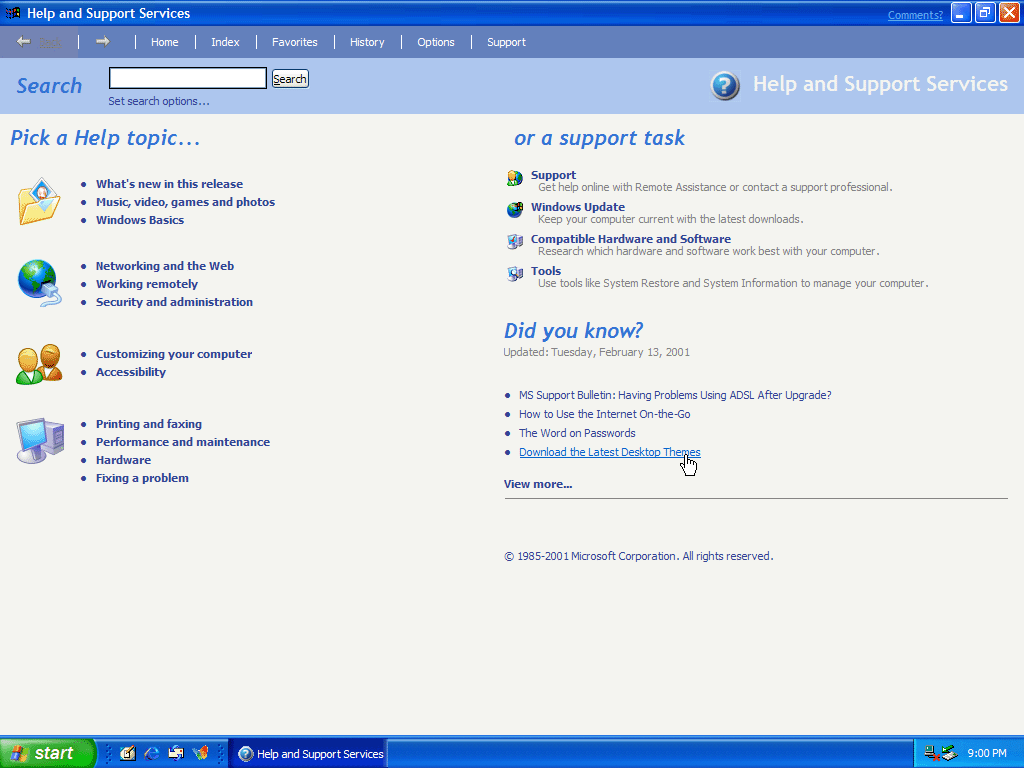Click the Search button
Screen dimensions: 1024x768
pos(290,79)
